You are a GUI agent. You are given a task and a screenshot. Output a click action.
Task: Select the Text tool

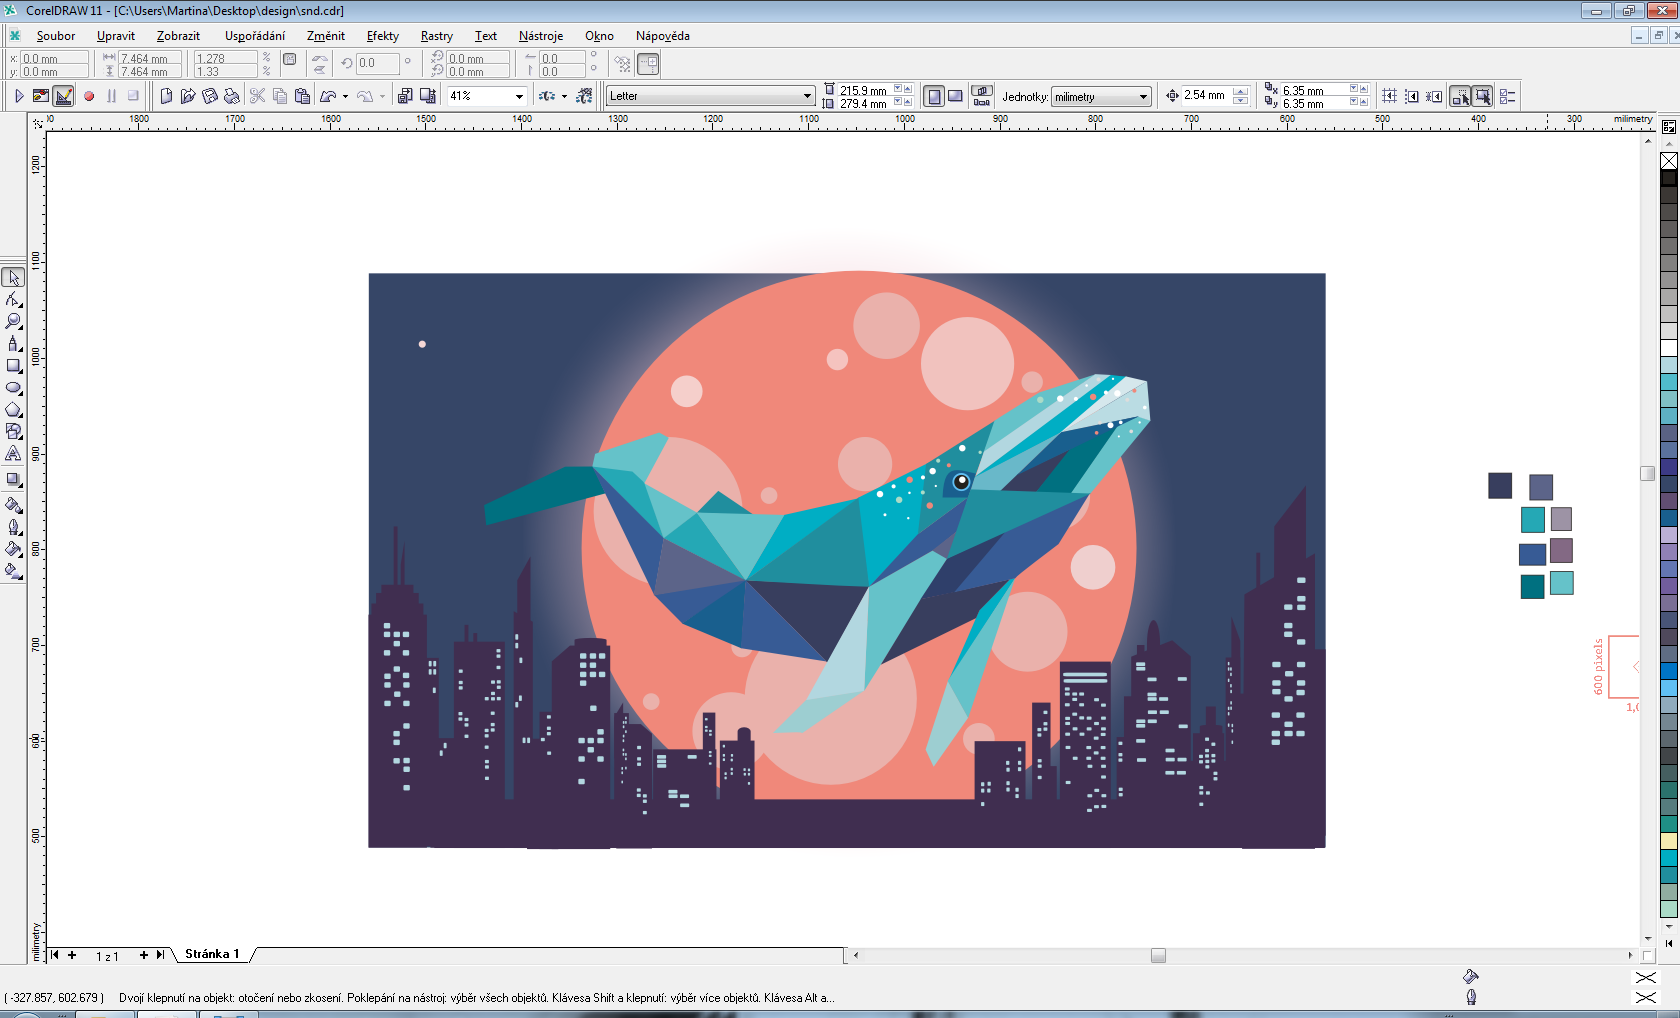click(13, 454)
